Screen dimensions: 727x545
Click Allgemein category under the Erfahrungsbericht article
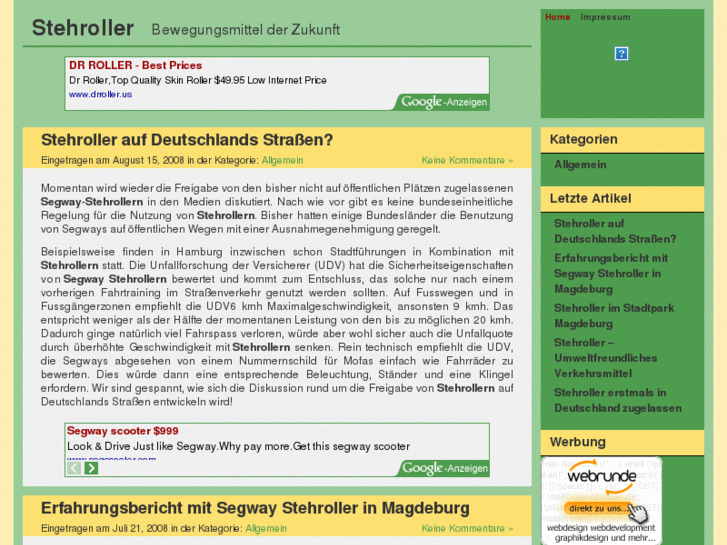click(266, 528)
